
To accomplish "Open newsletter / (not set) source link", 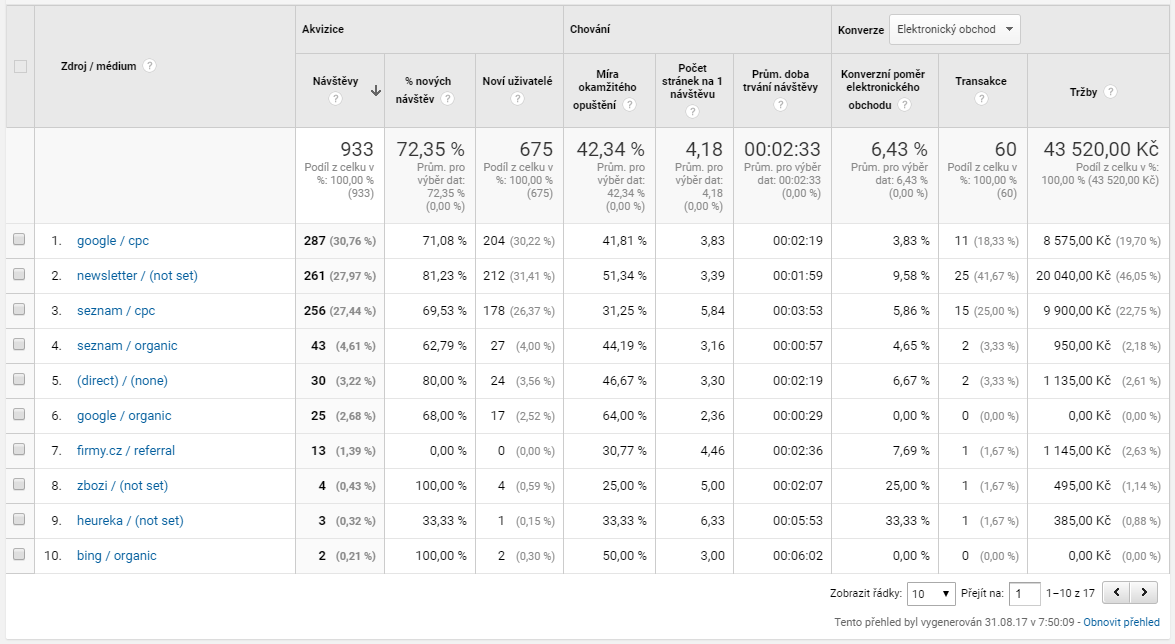I will [137, 276].
